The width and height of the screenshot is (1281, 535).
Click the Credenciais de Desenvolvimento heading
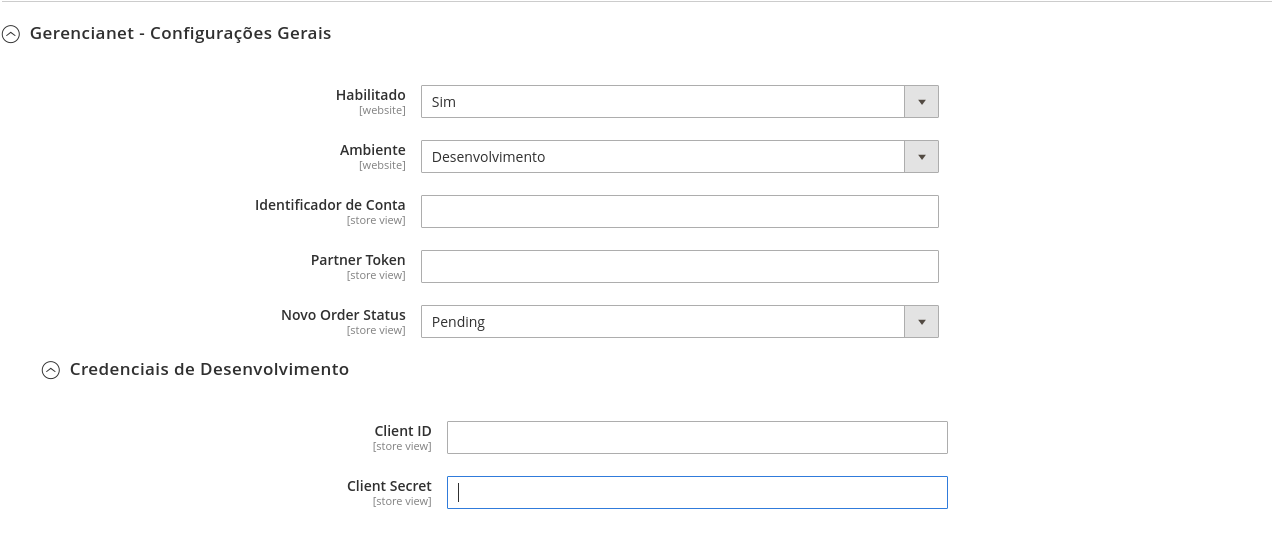210,369
